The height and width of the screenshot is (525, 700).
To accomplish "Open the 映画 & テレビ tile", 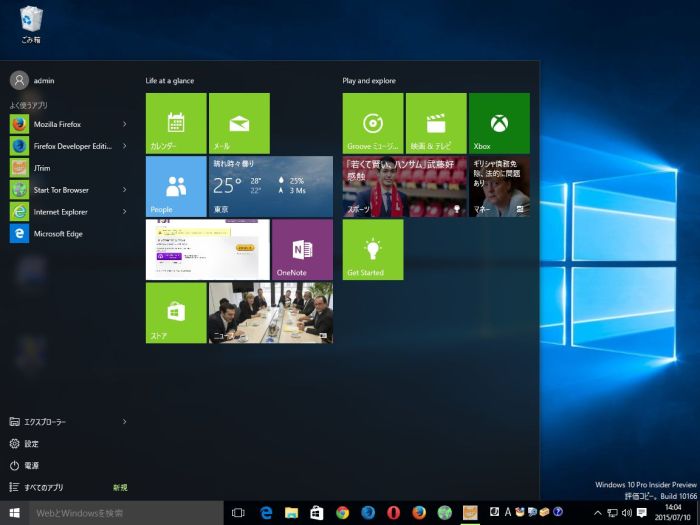I will 435,123.
